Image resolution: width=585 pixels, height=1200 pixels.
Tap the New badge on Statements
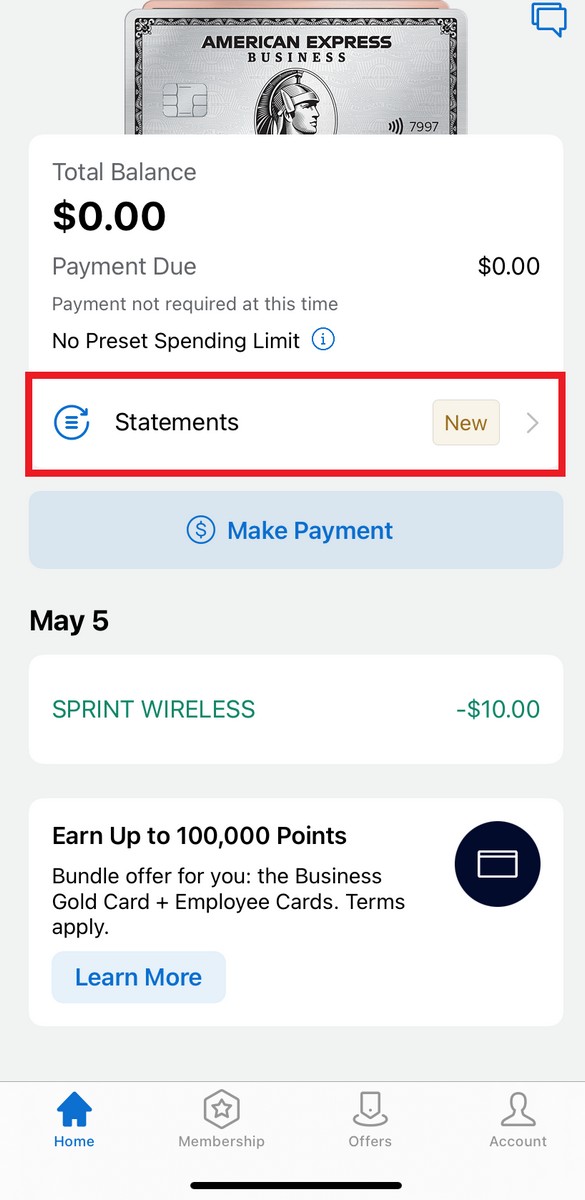click(x=465, y=422)
